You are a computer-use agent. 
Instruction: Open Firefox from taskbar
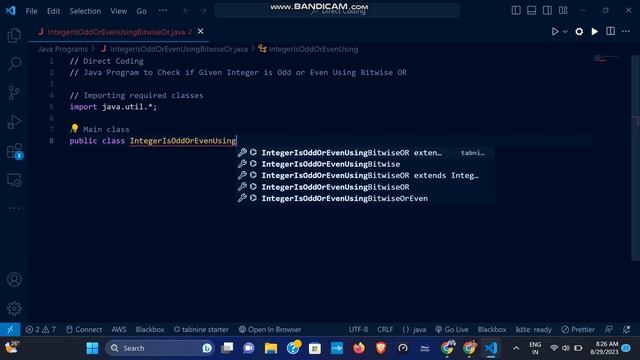[x=359, y=348]
